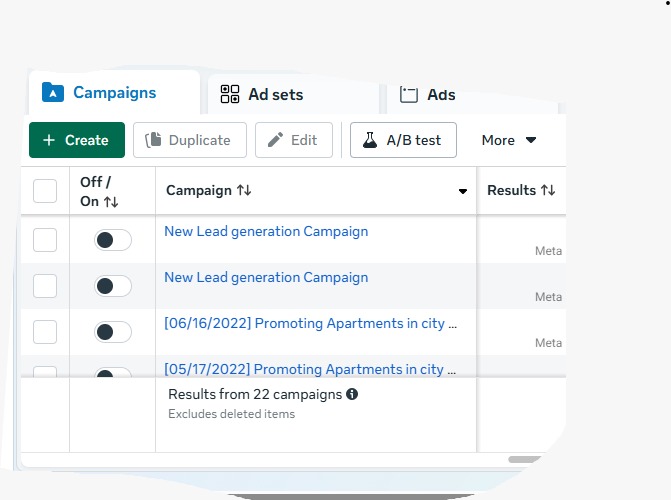Click the Duplicate button
The height and width of the screenshot is (500, 671).
pyautogui.click(x=190, y=140)
